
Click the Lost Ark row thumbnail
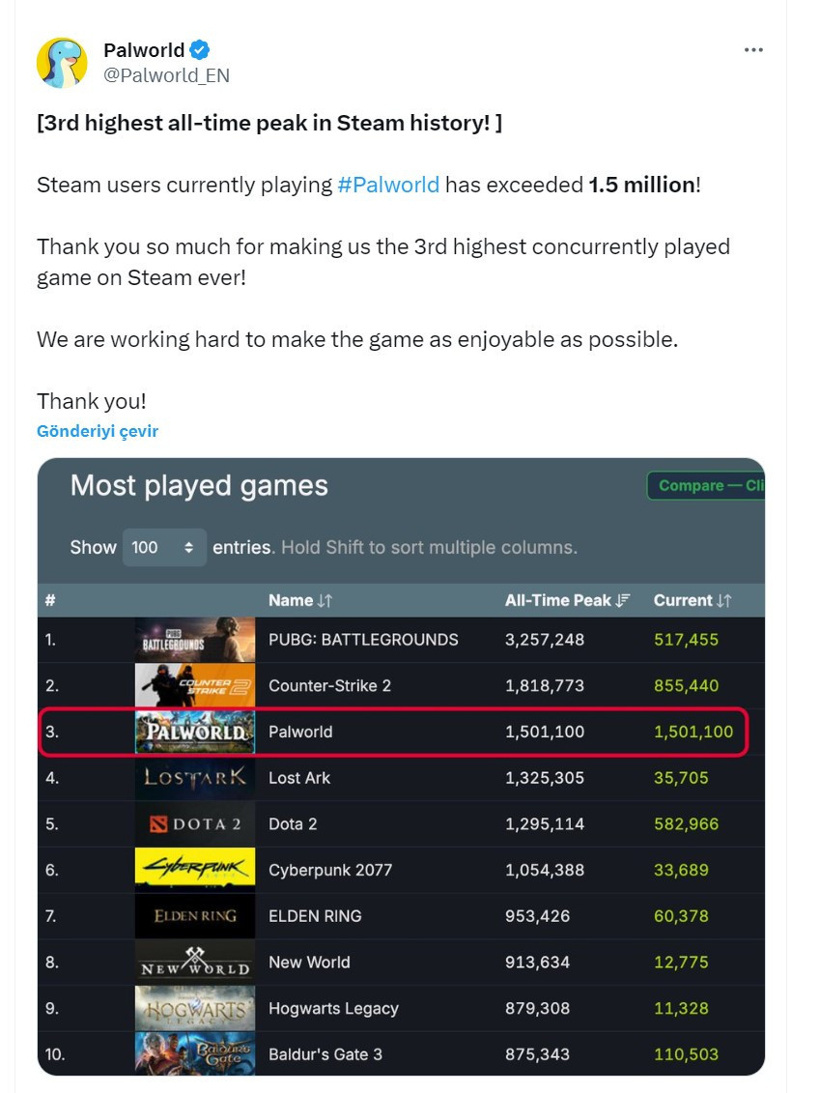pyautogui.click(x=193, y=777)
